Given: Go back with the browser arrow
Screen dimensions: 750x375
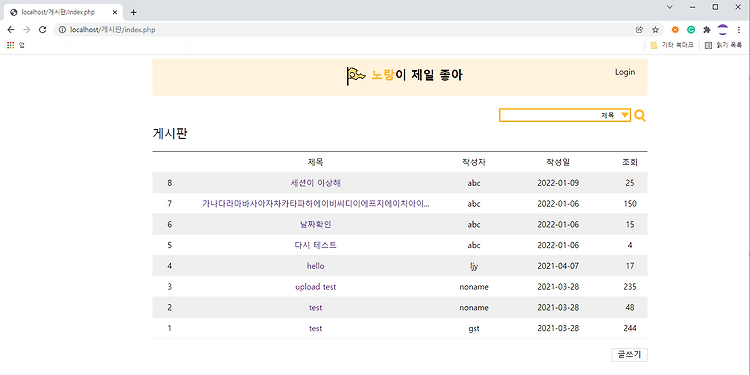Looking at the screenshot, I should pos(11,30).
